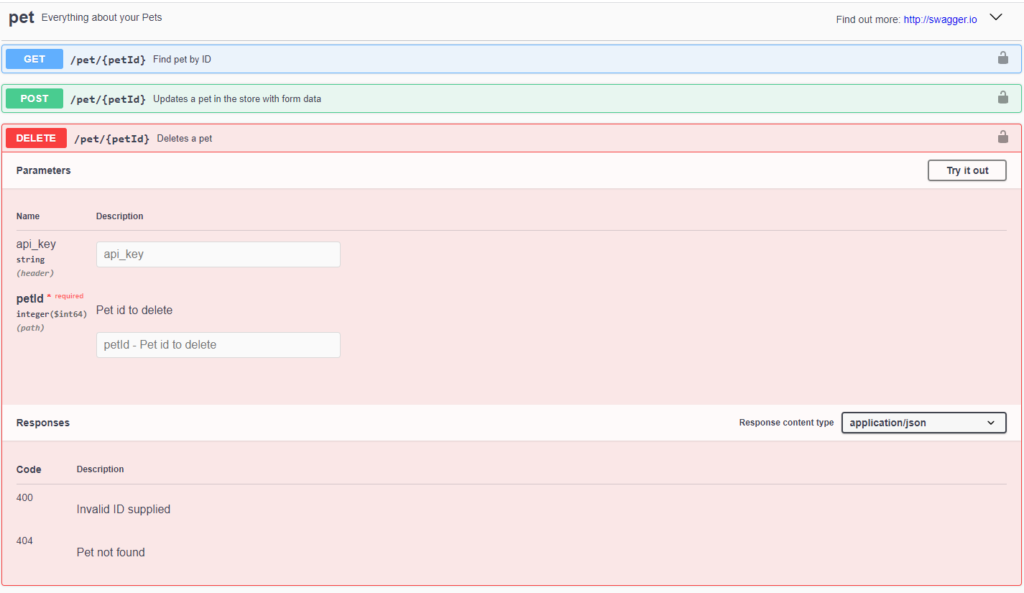Focus the petId input field

click(218, 345)
